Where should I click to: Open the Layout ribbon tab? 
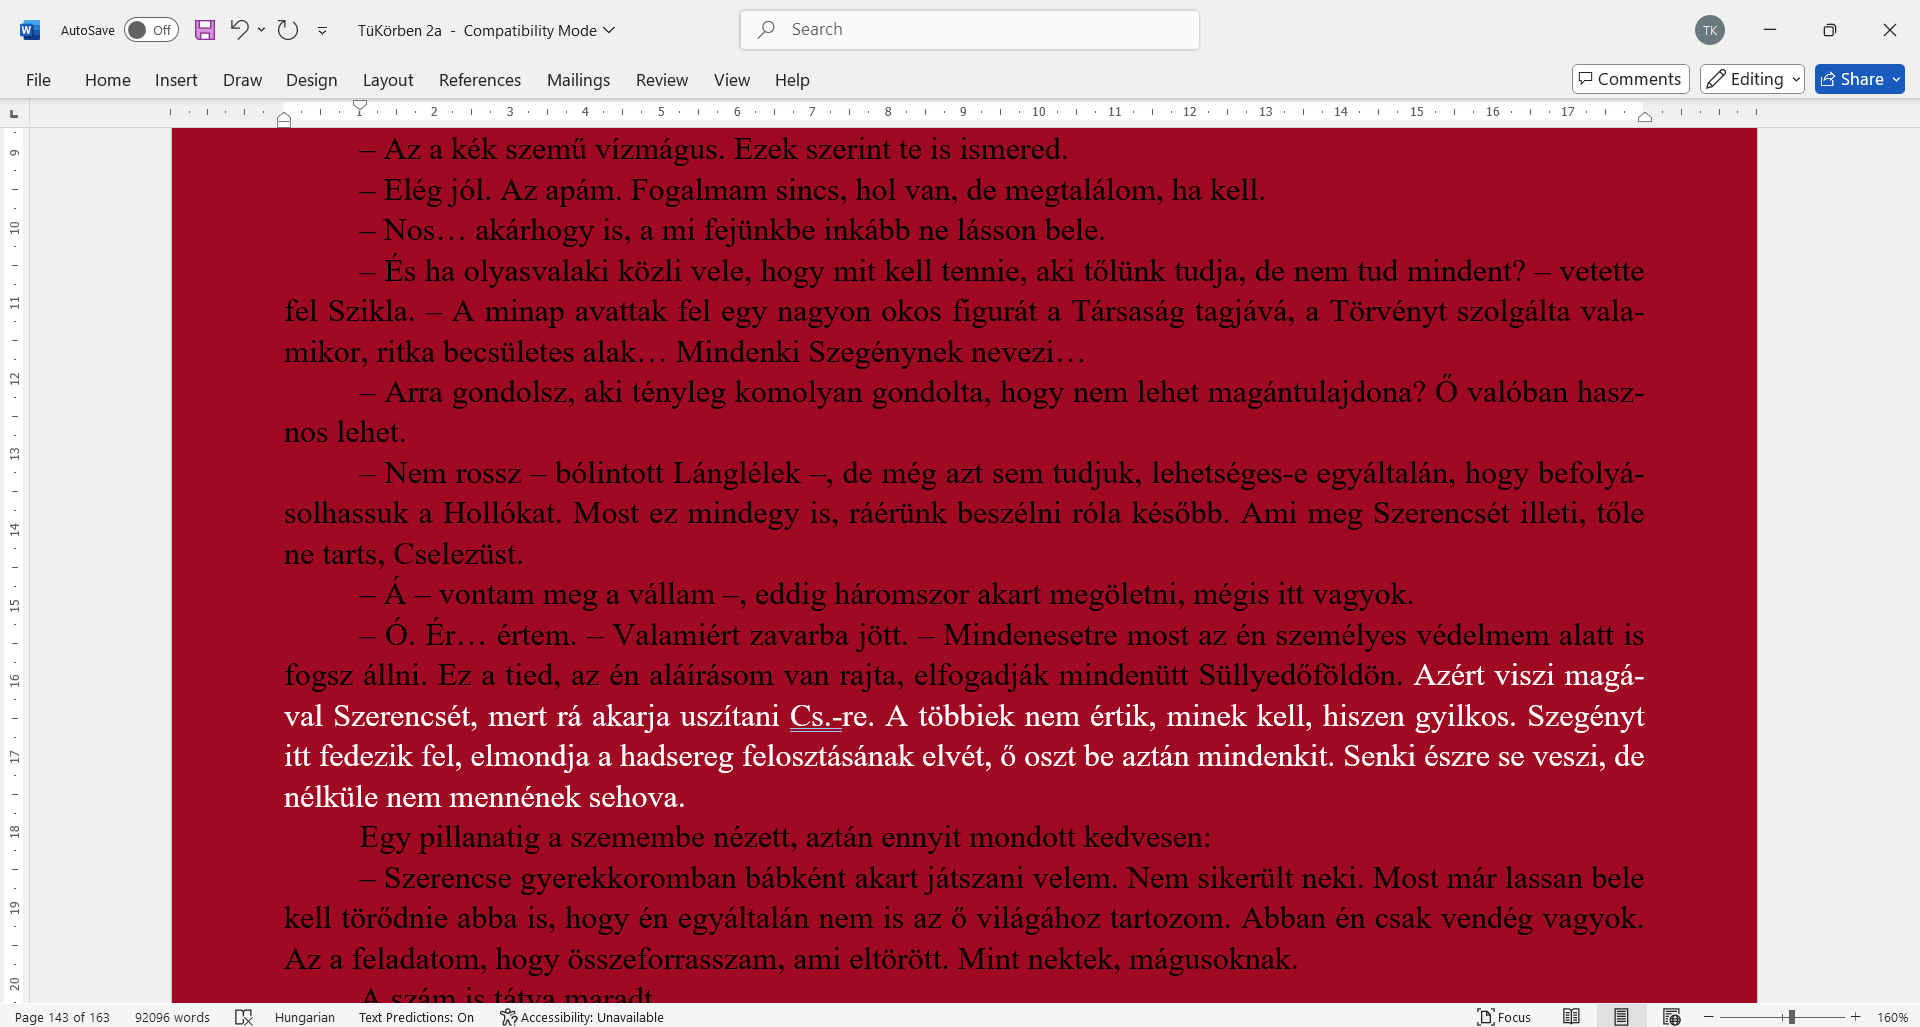click(x=387, y=80)
